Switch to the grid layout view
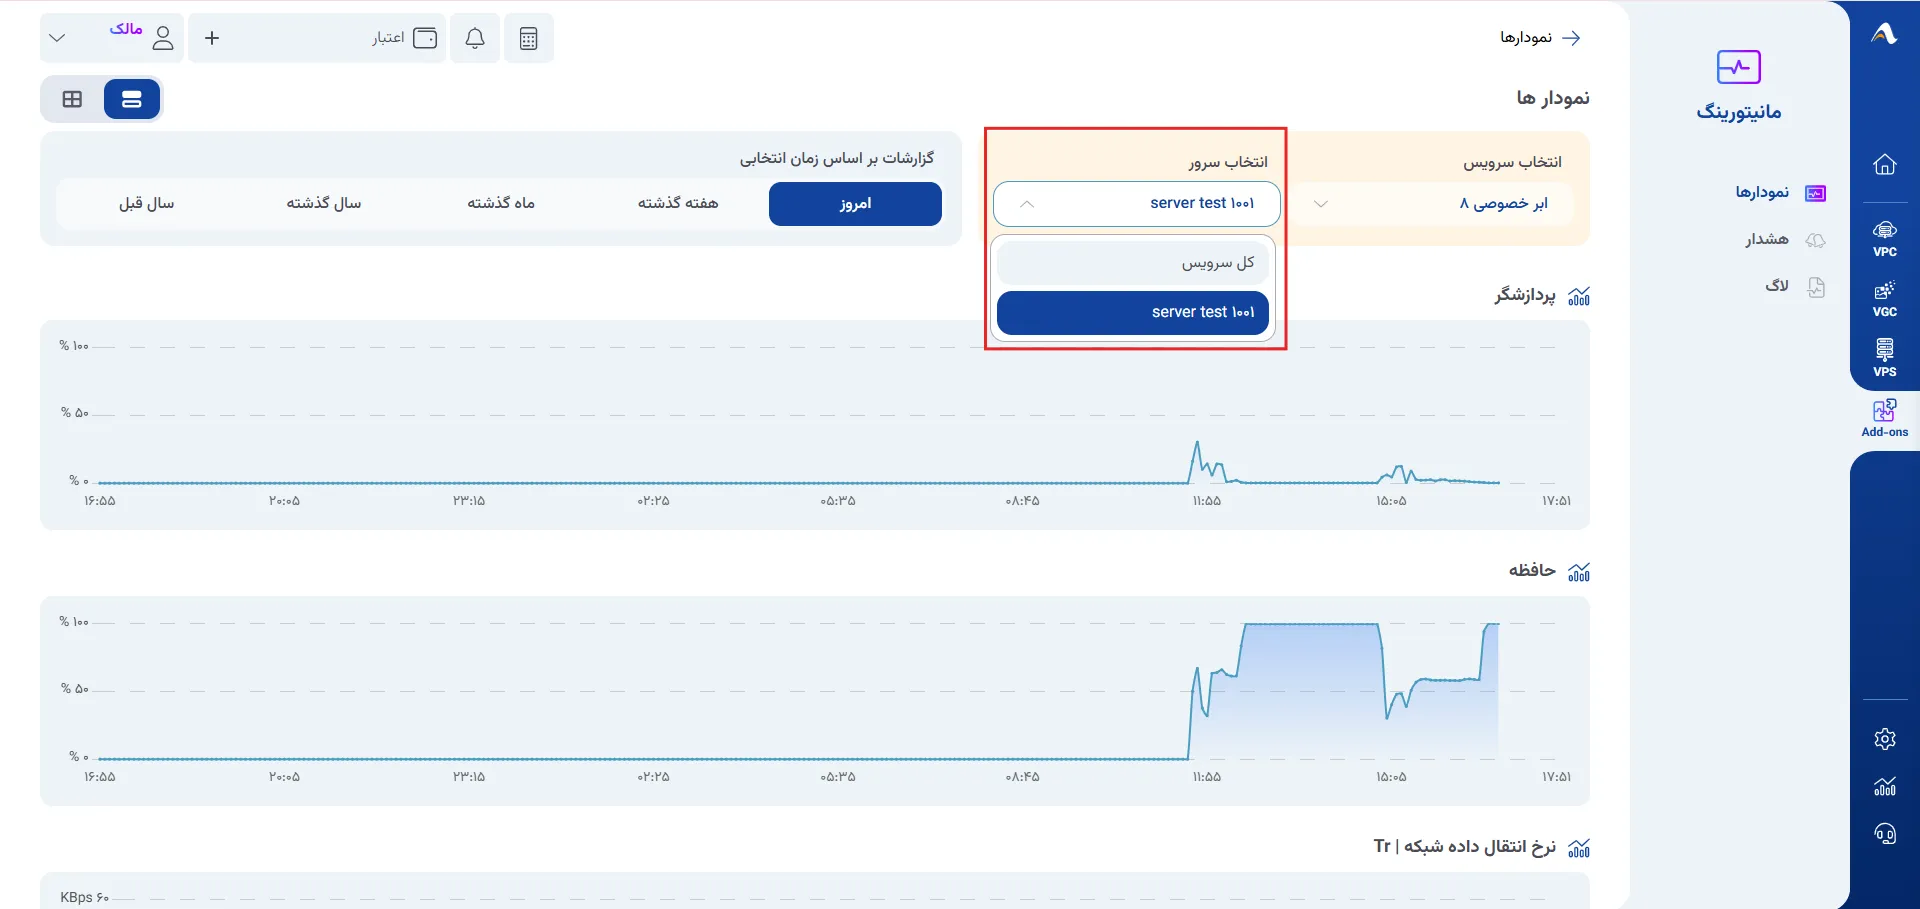1920x909 pixels. click(x=72, y=99)
